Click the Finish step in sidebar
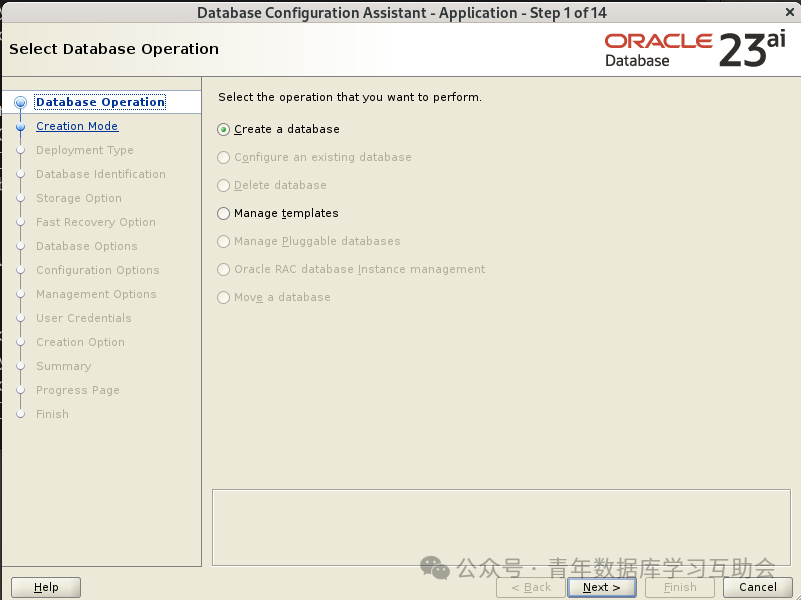The width and height of the screenshot is (801, 600). tap(52, 414)
